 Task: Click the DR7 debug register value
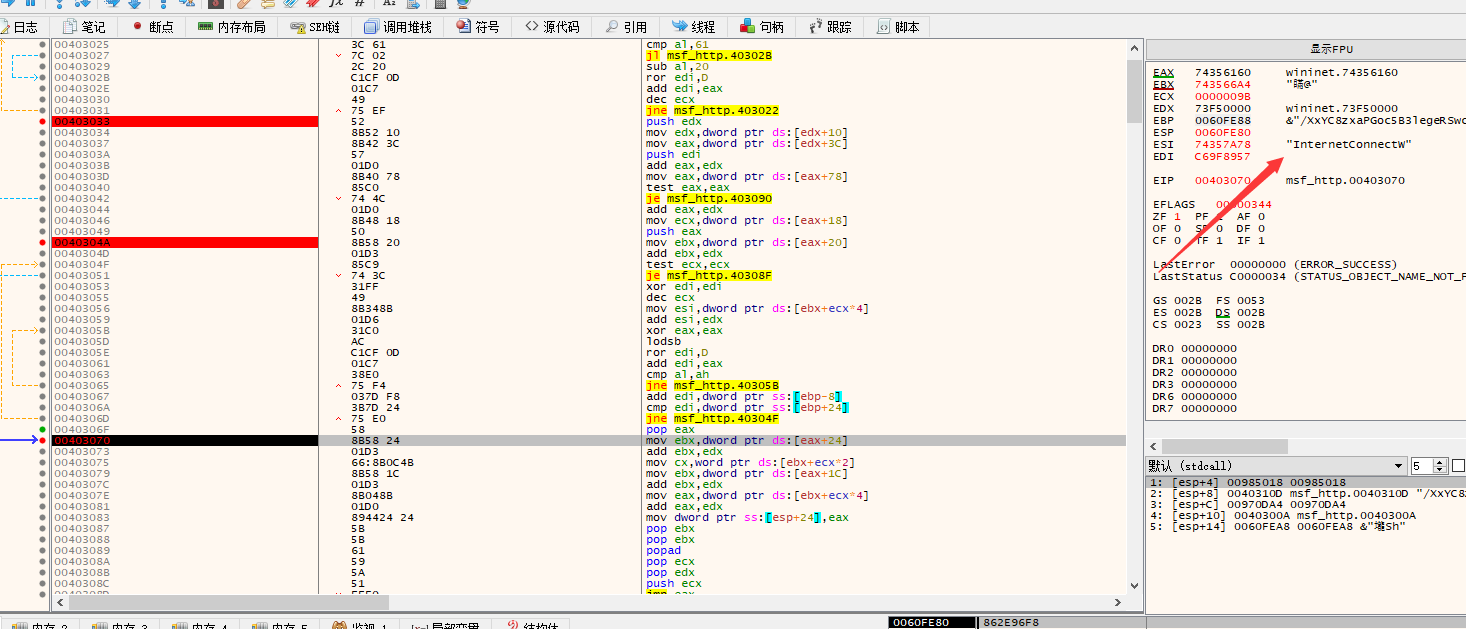[1208, 409]
